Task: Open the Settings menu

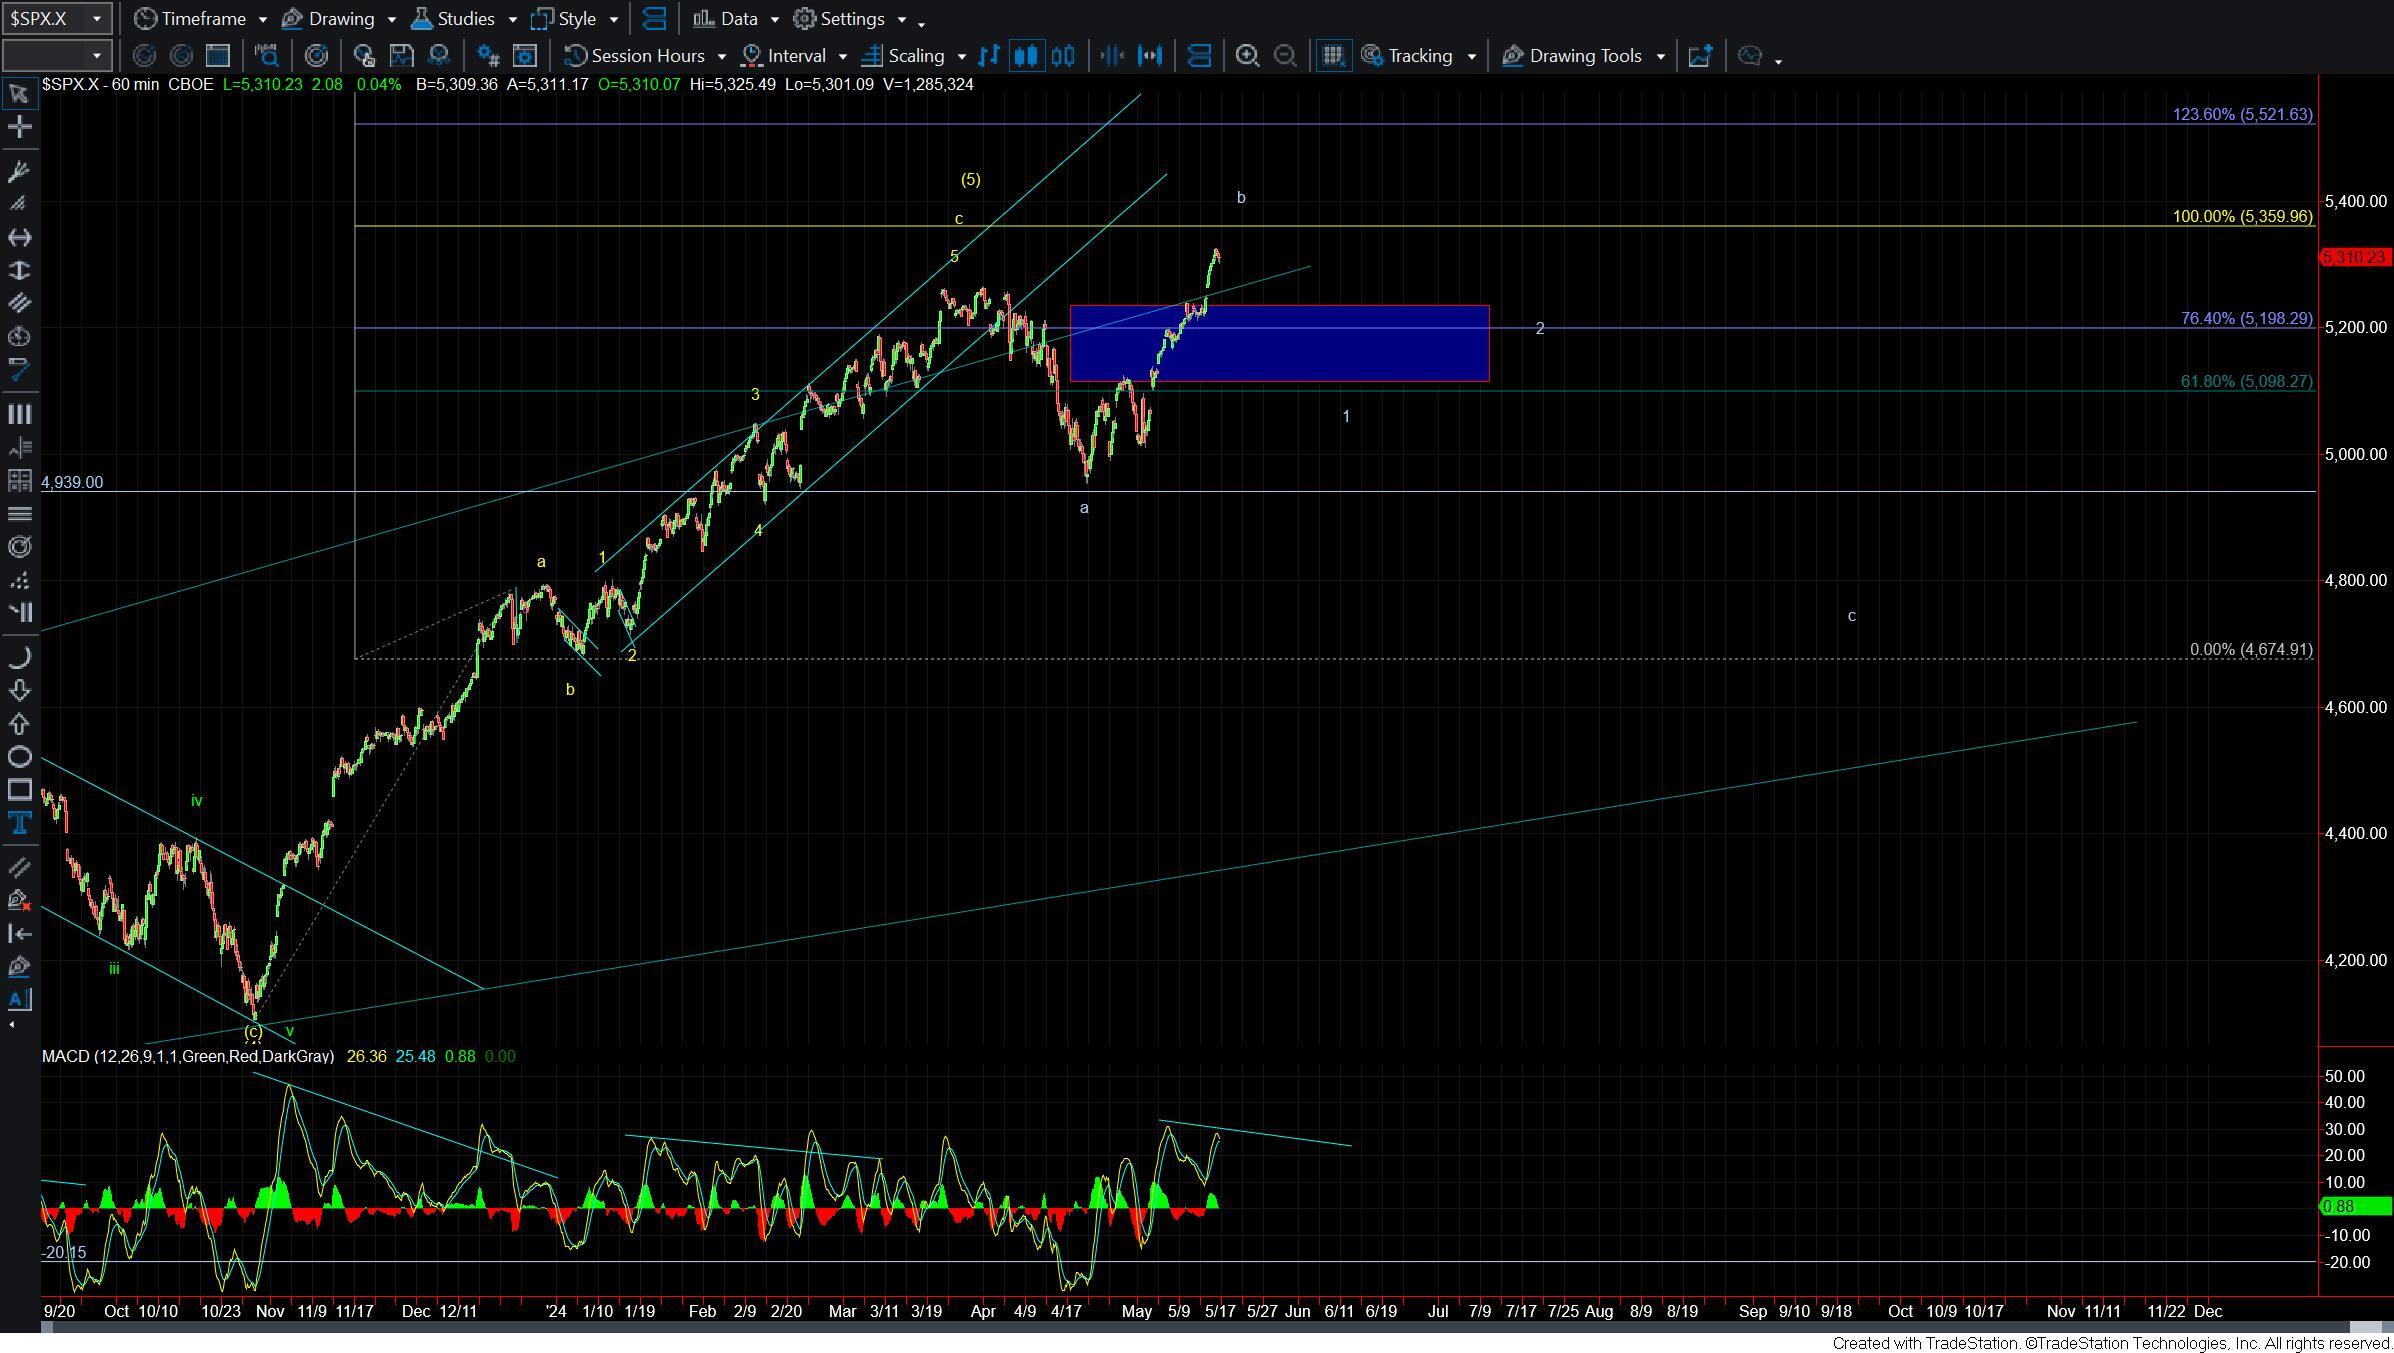Action: (x=839, y=19)
